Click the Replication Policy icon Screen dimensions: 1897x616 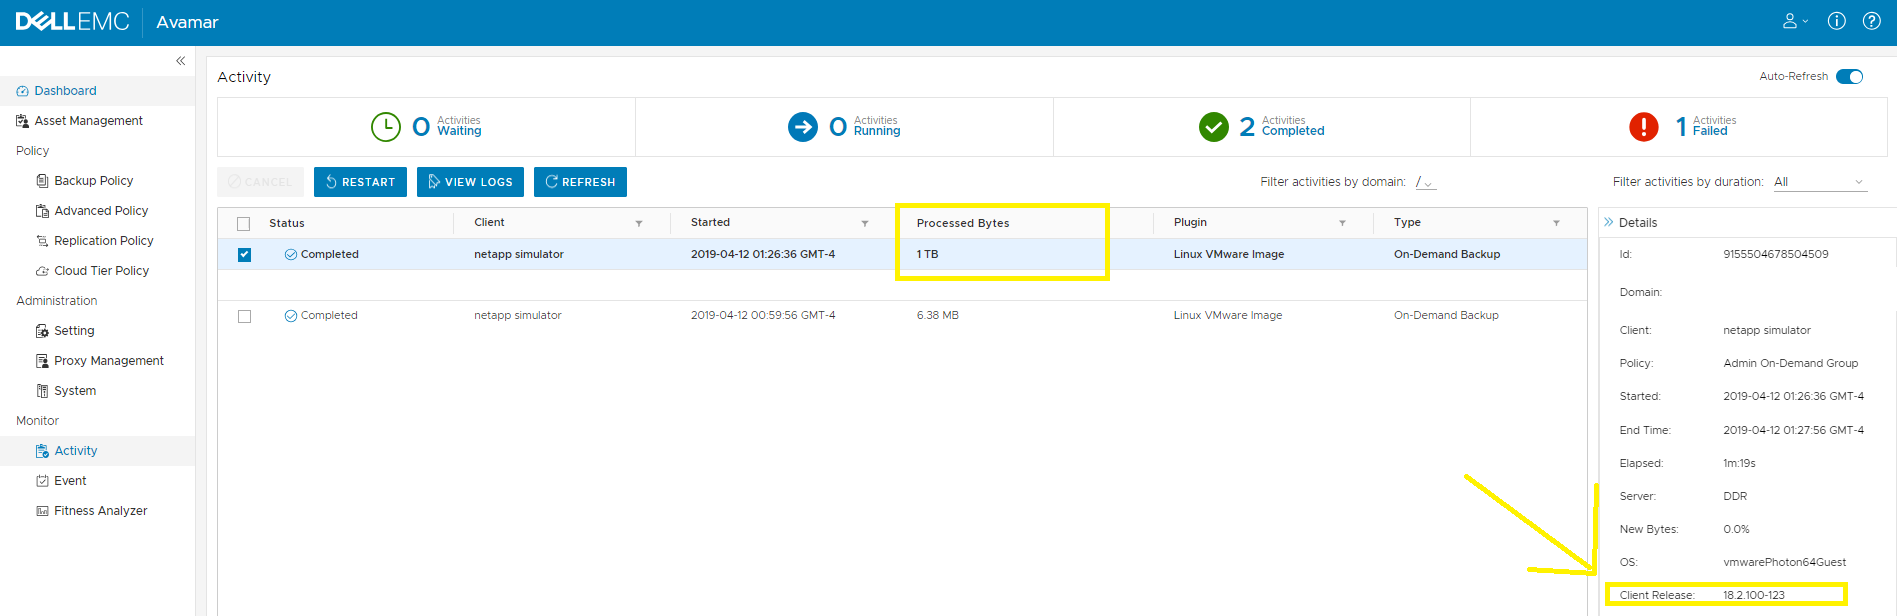42,241
